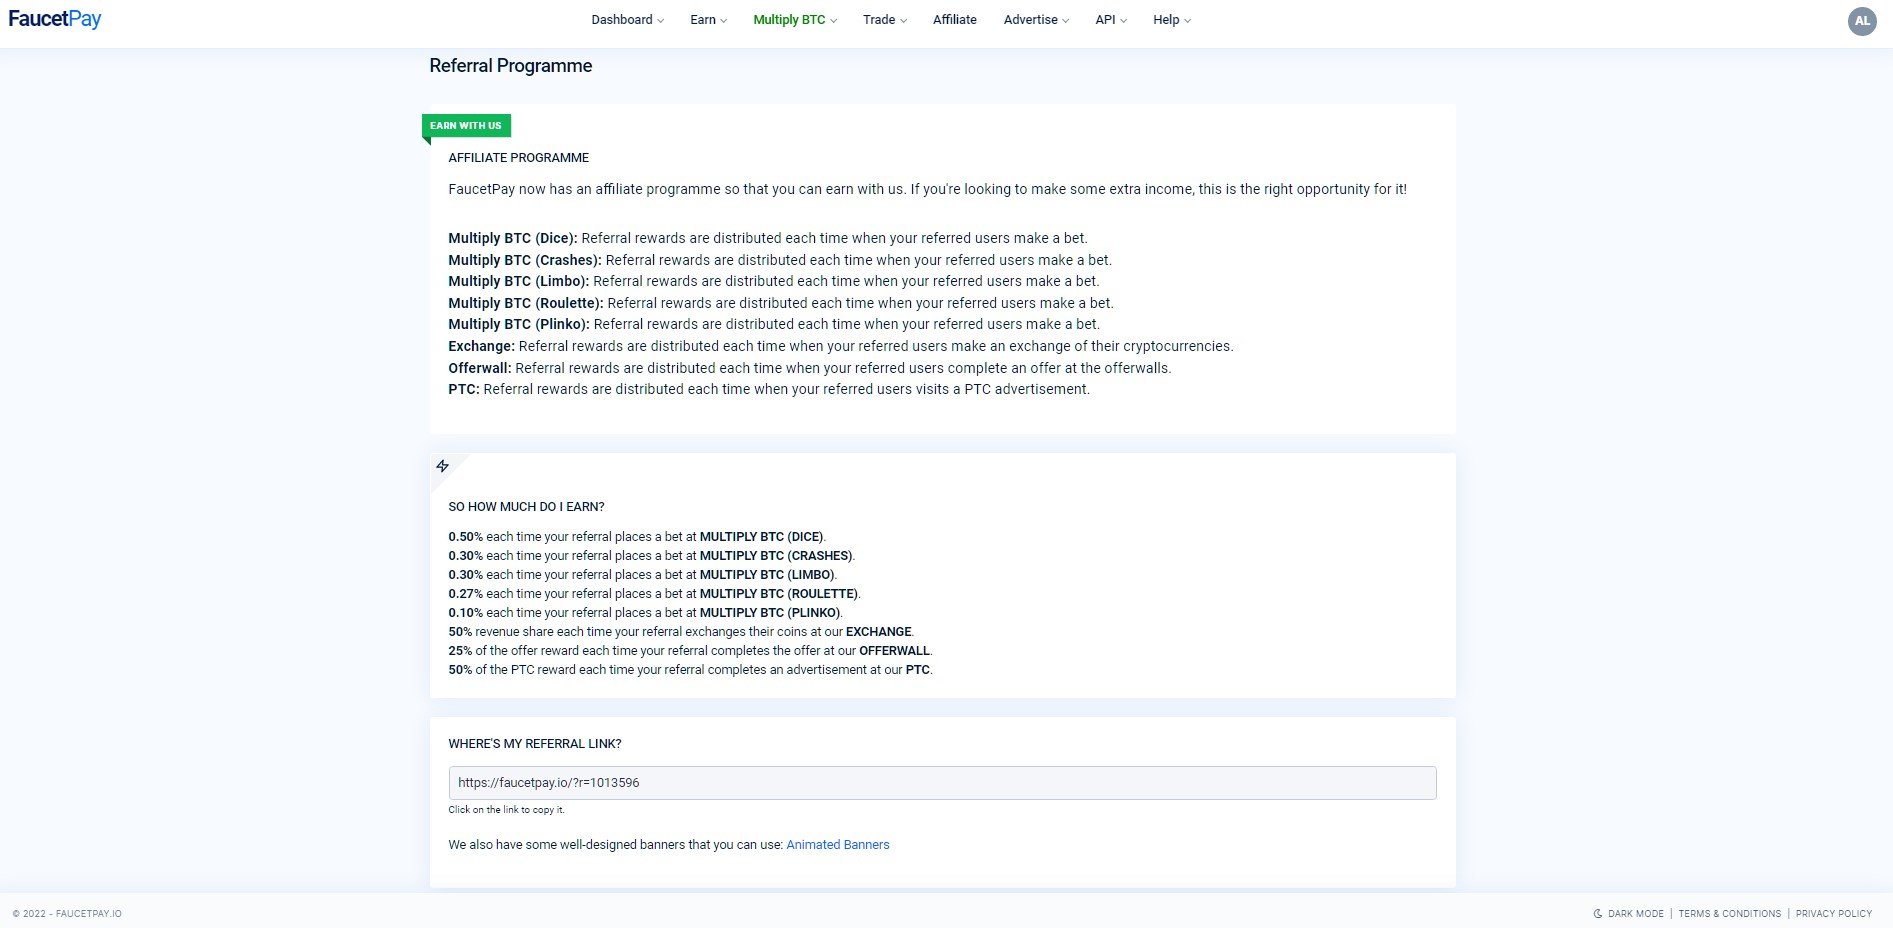The image size is (1893, 928).
Task: Click the AFFILIATE PROGRAMME heading
Action: (x=518, y=158)
